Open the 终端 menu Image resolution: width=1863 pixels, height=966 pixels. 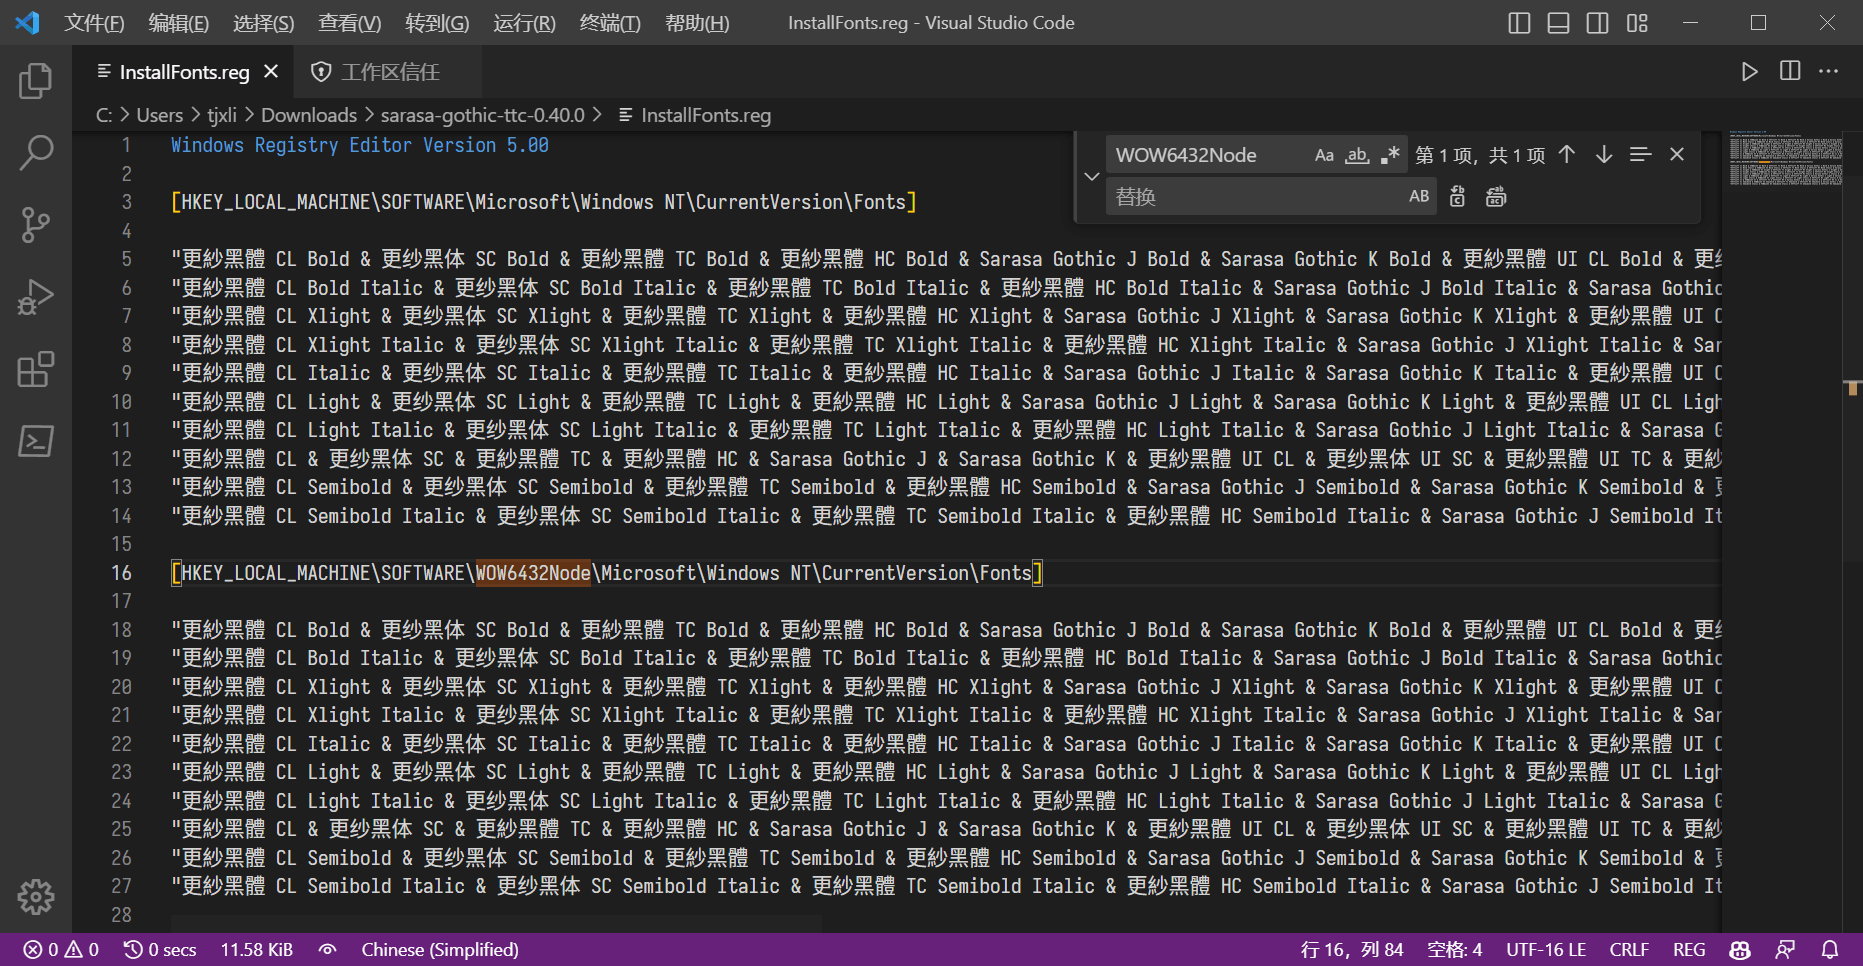[610, 22]
